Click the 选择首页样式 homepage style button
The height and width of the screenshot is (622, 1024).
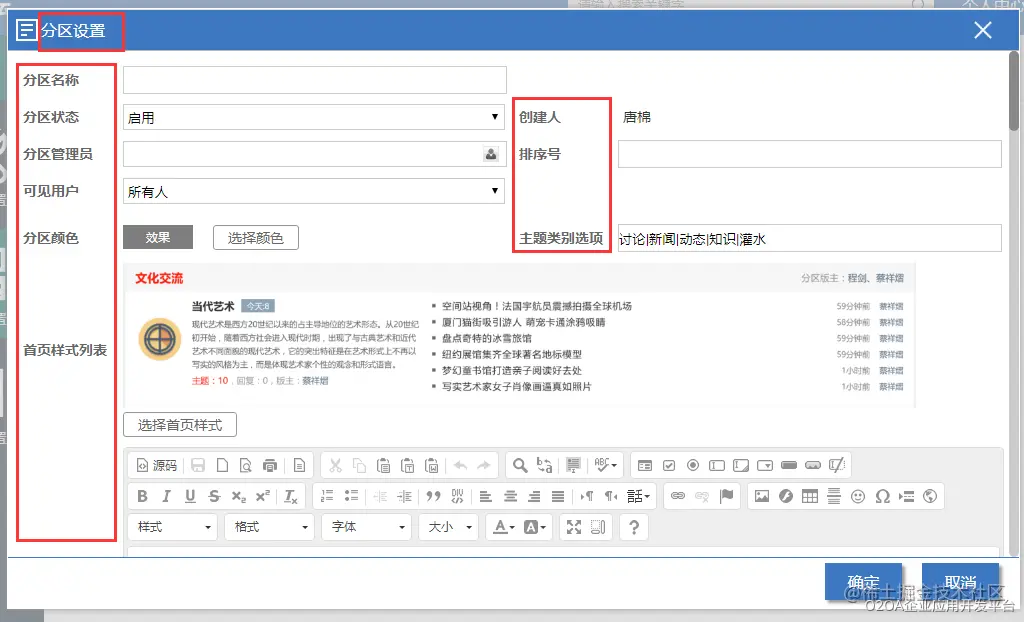tap(180, 424)
